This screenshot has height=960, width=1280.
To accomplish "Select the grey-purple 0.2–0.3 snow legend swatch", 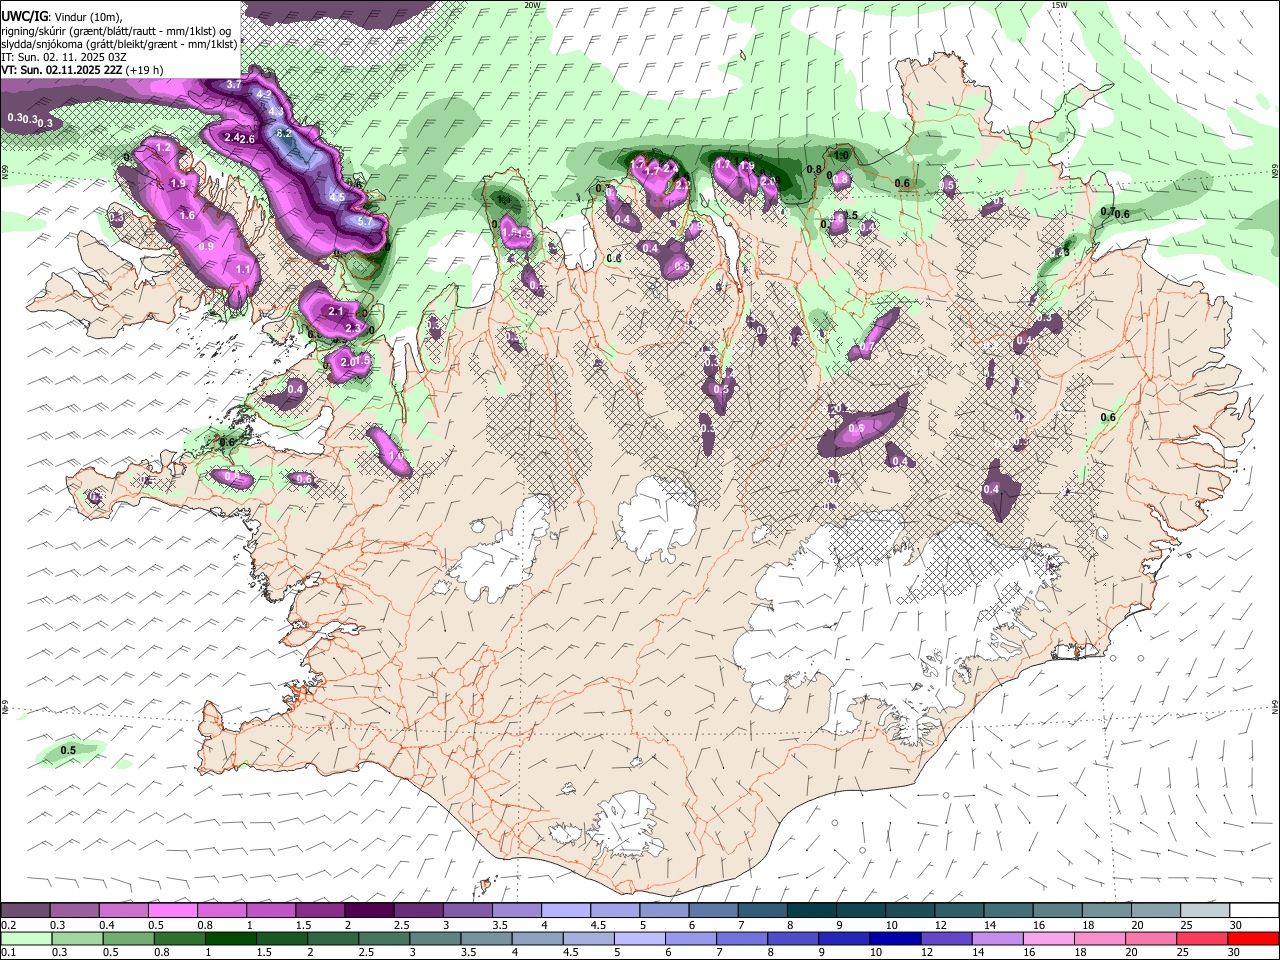I will pyautogui.click(x=25, y=911).
